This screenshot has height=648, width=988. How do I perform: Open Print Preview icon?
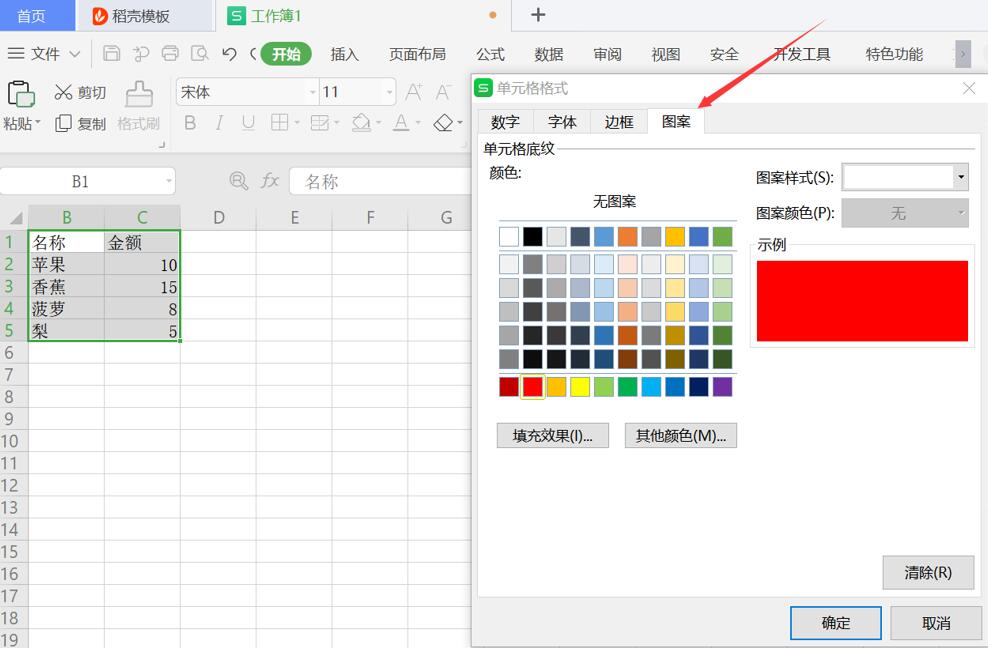tap(200, 54)
